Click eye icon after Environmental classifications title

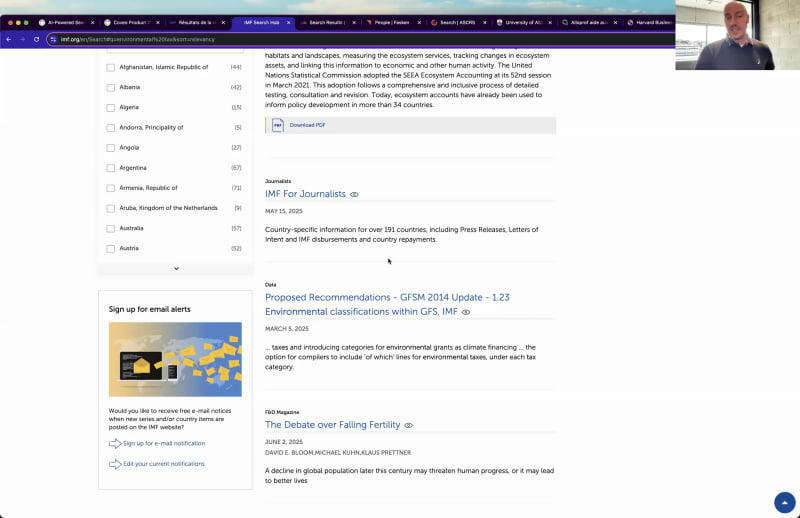466,312
